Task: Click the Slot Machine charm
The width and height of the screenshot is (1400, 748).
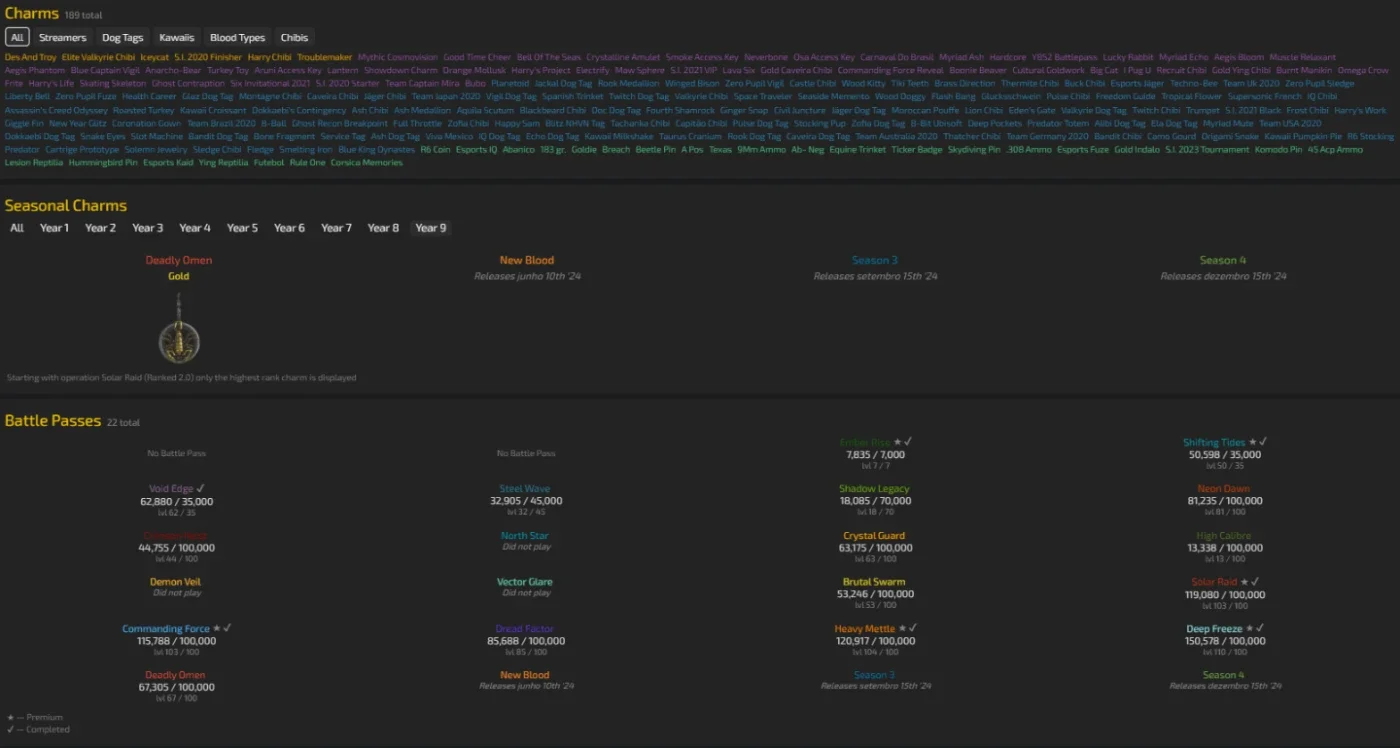Action: point(157,136)
